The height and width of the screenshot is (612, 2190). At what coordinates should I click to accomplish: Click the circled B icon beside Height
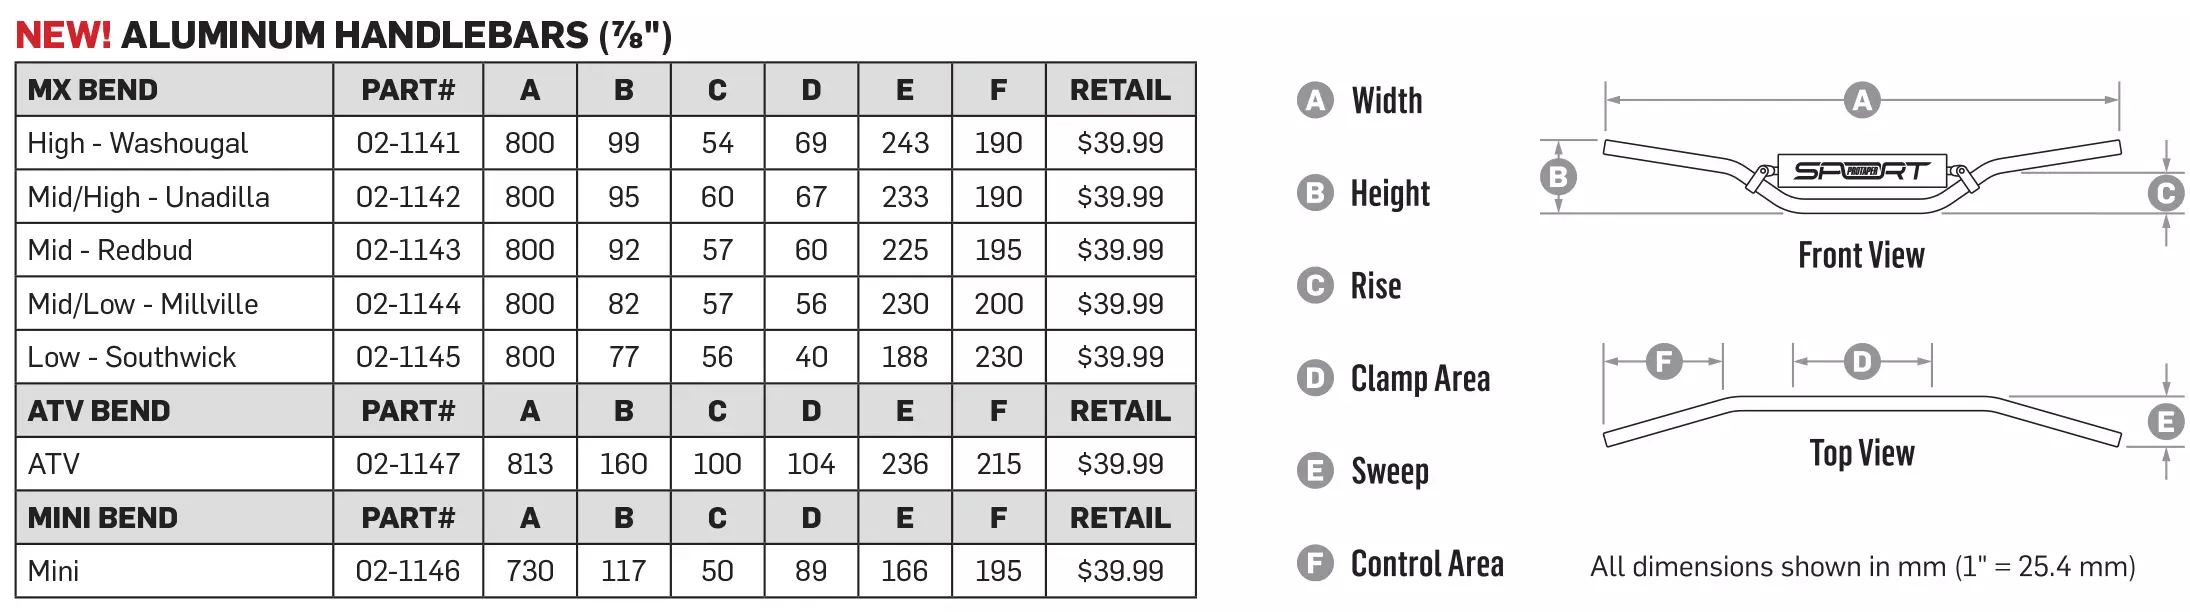[1315, 193]
